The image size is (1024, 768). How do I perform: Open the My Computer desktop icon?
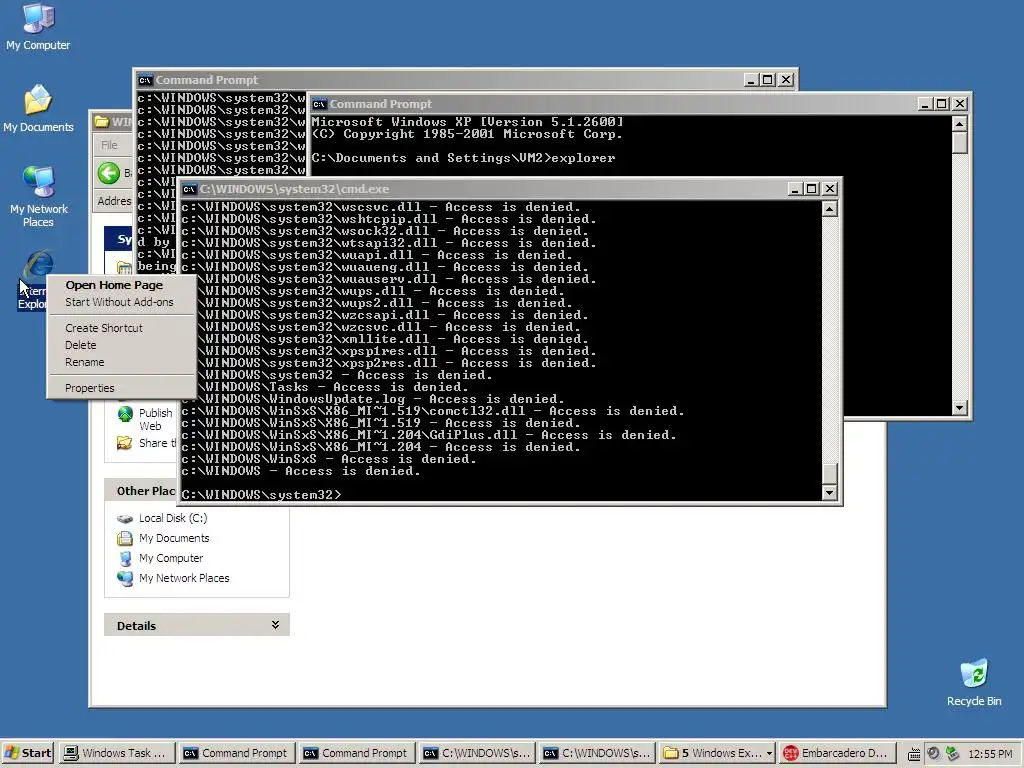coord(38,26)
